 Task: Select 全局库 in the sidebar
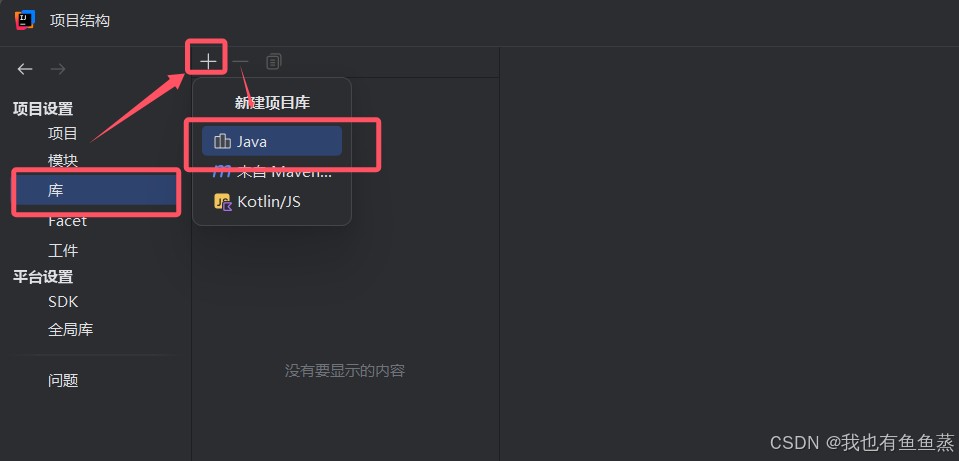(70, 330)
